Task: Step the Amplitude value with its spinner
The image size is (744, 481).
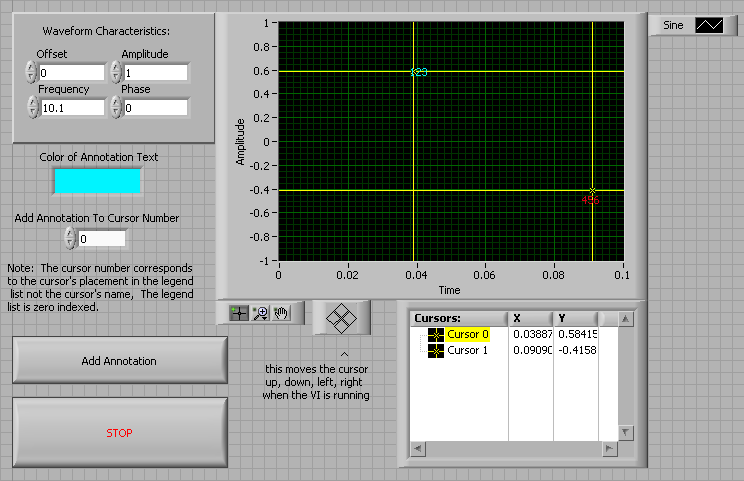Action: pyautogui.click(x=116, y=72)
